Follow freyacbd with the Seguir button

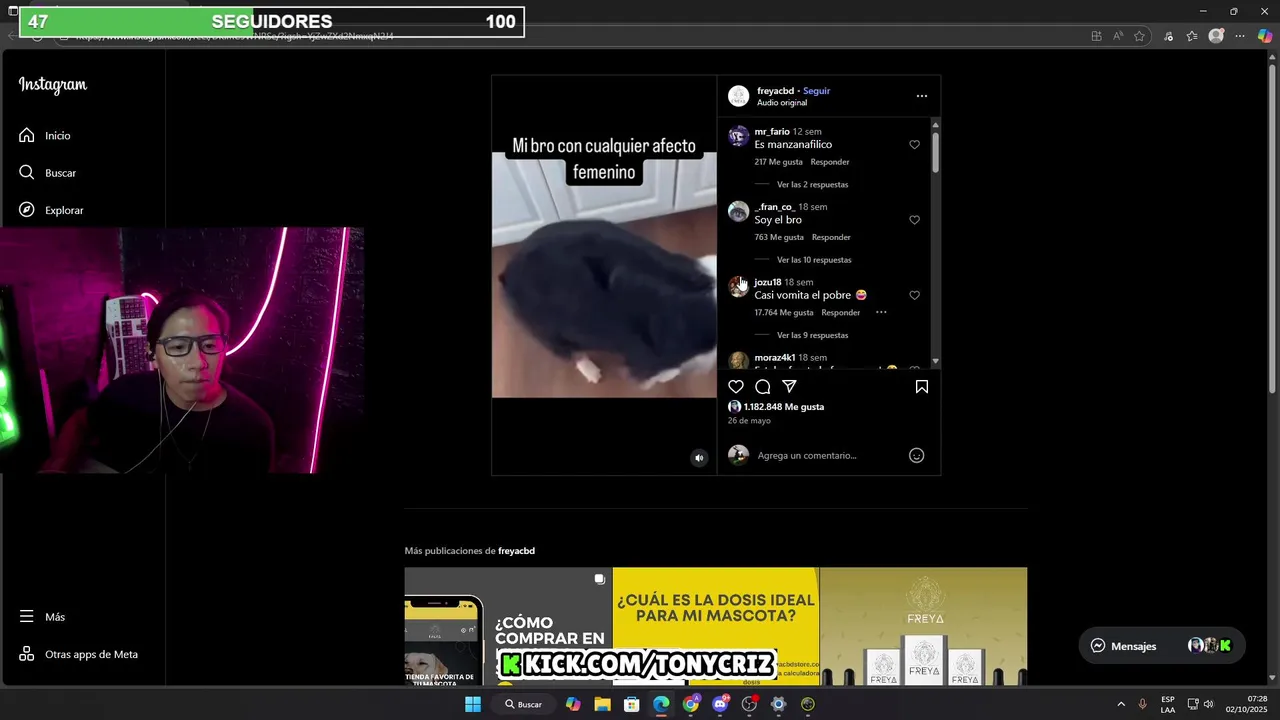(x=816, y=91)
